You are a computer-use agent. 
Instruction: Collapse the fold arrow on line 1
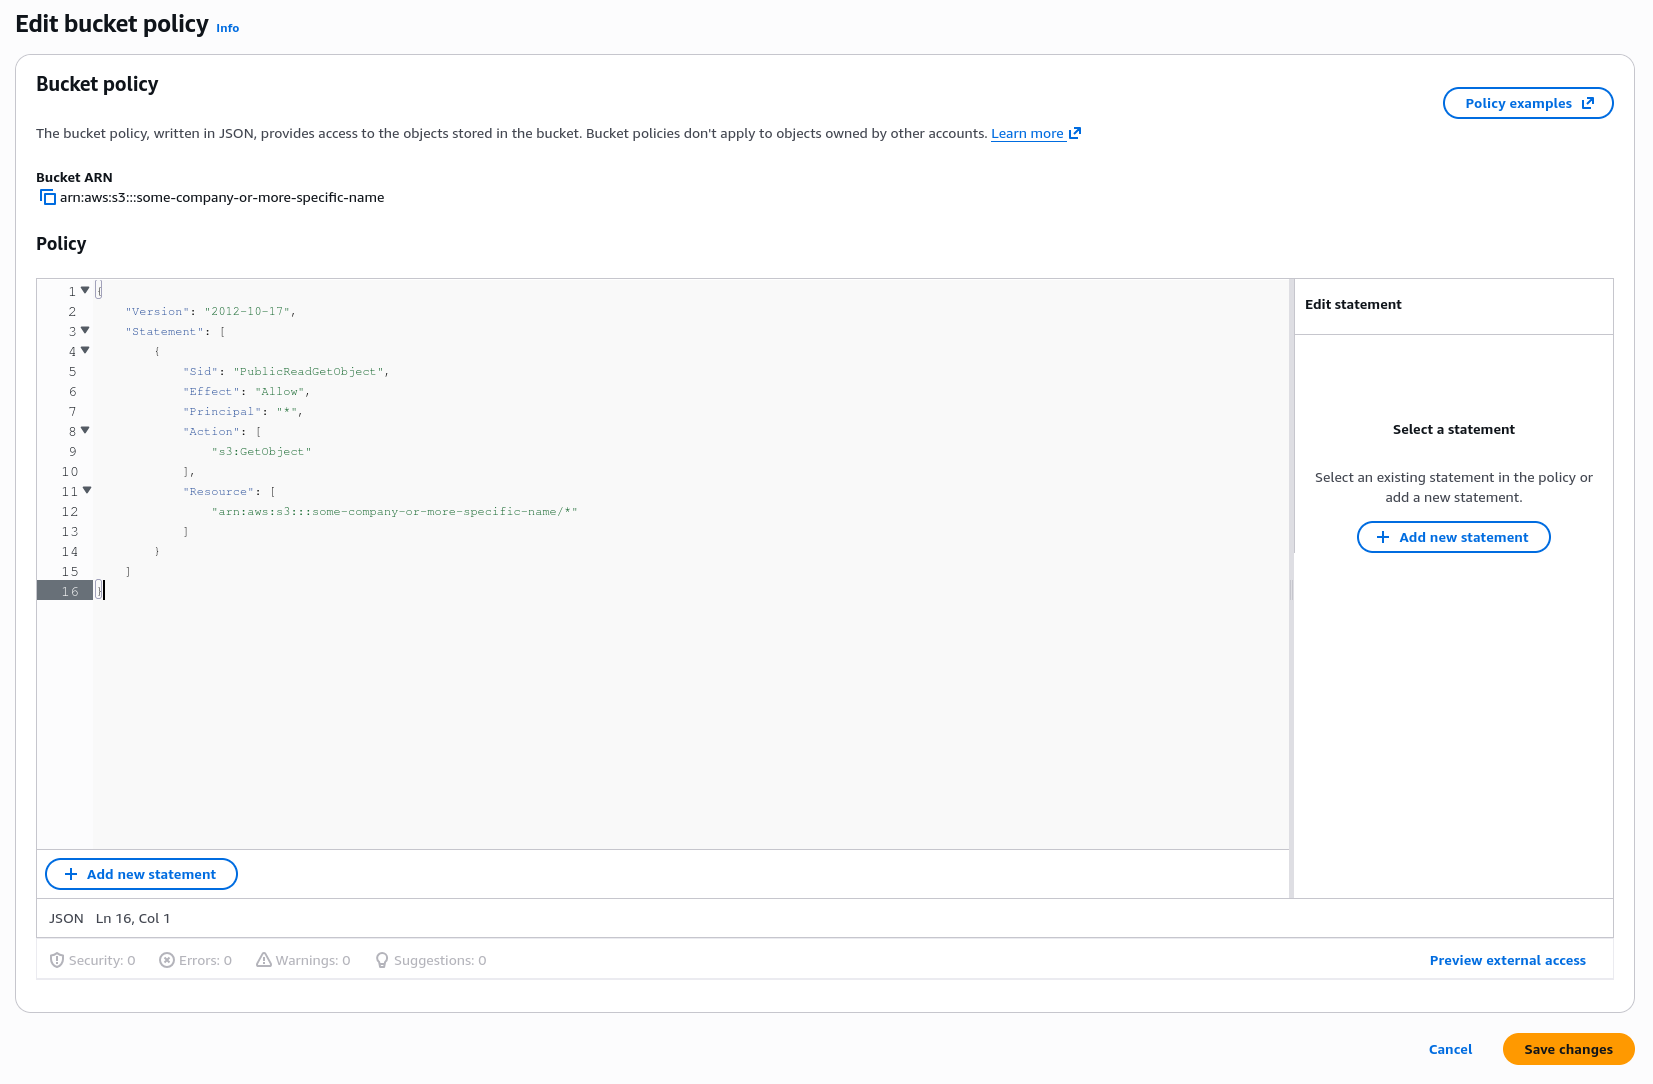pos(85,290)
